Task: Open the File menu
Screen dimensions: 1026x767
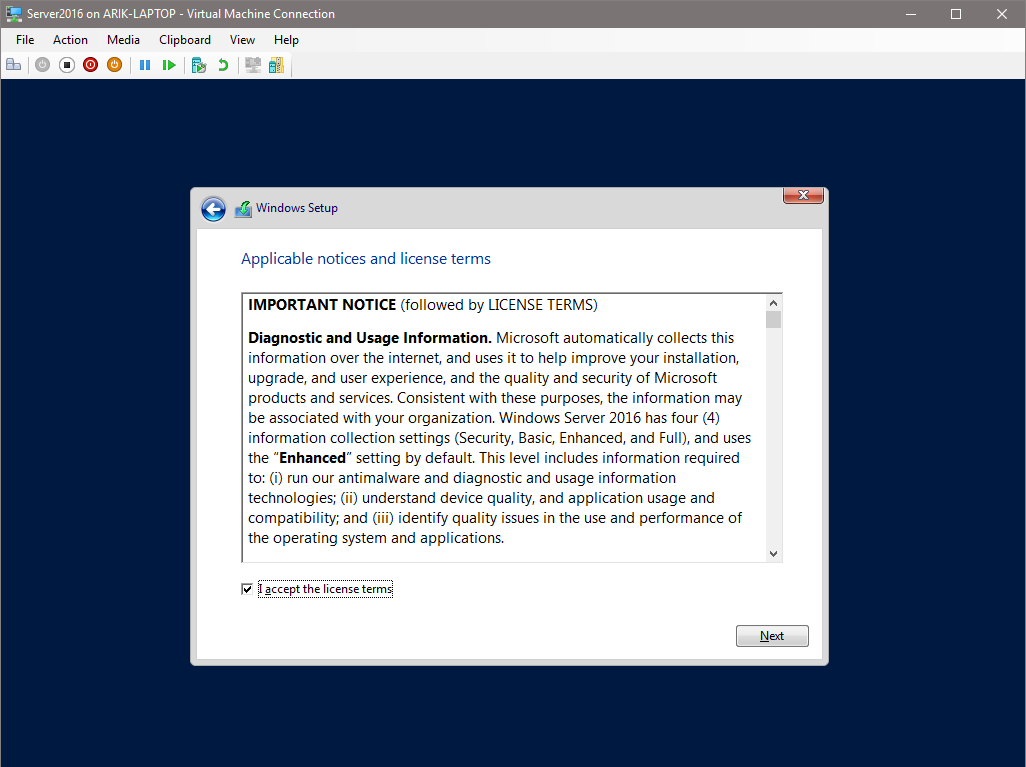Action: [x=25, y=40]
